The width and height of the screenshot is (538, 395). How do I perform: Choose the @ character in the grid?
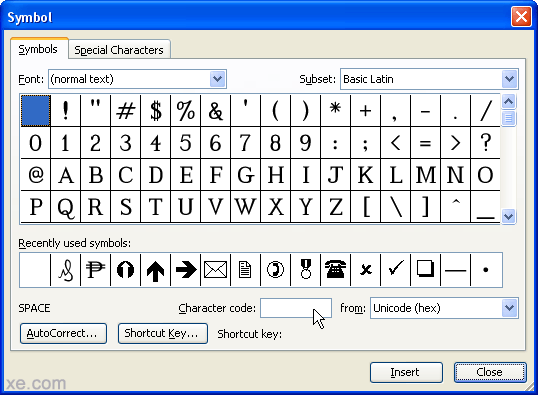36,175
